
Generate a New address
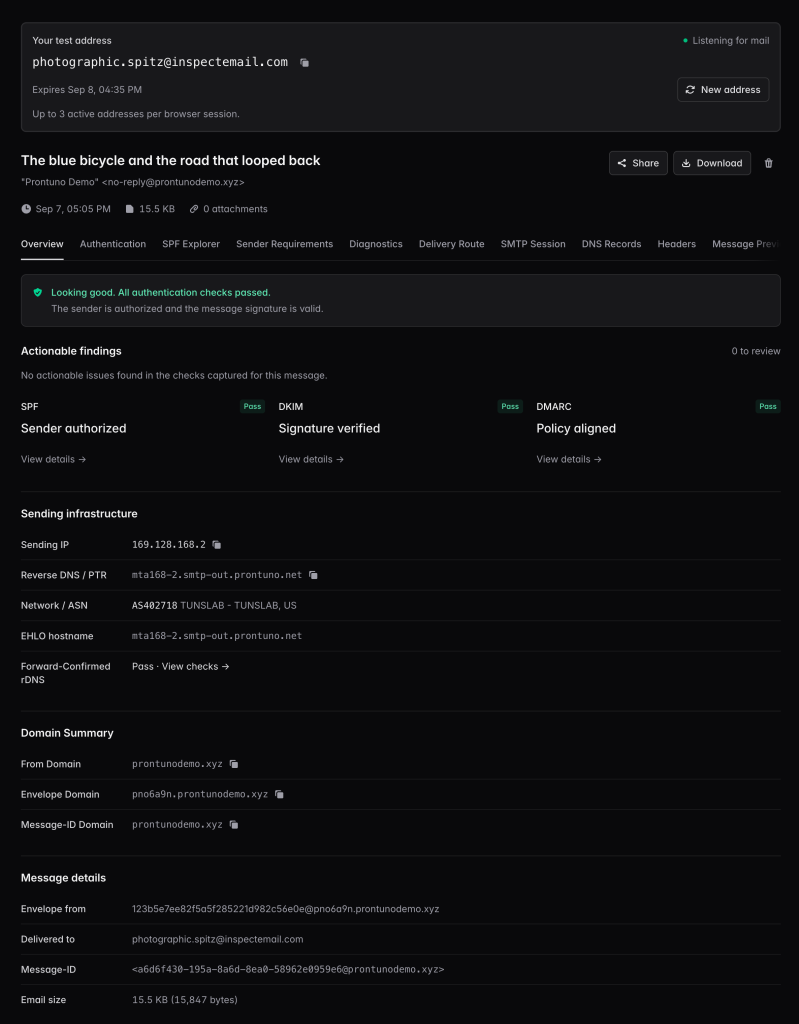point(723,89)
